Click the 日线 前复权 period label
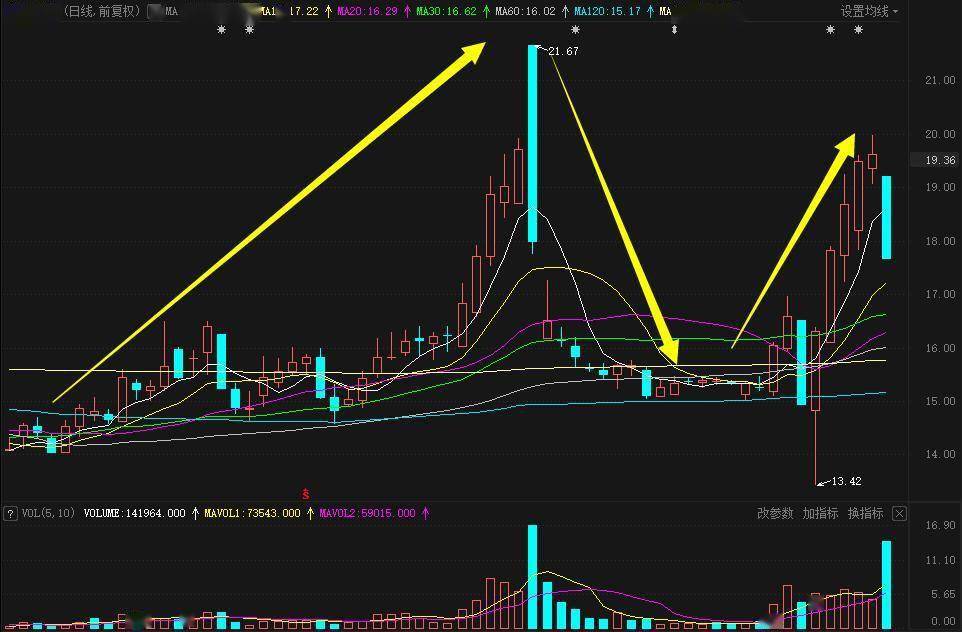 (x=102, y=11)
